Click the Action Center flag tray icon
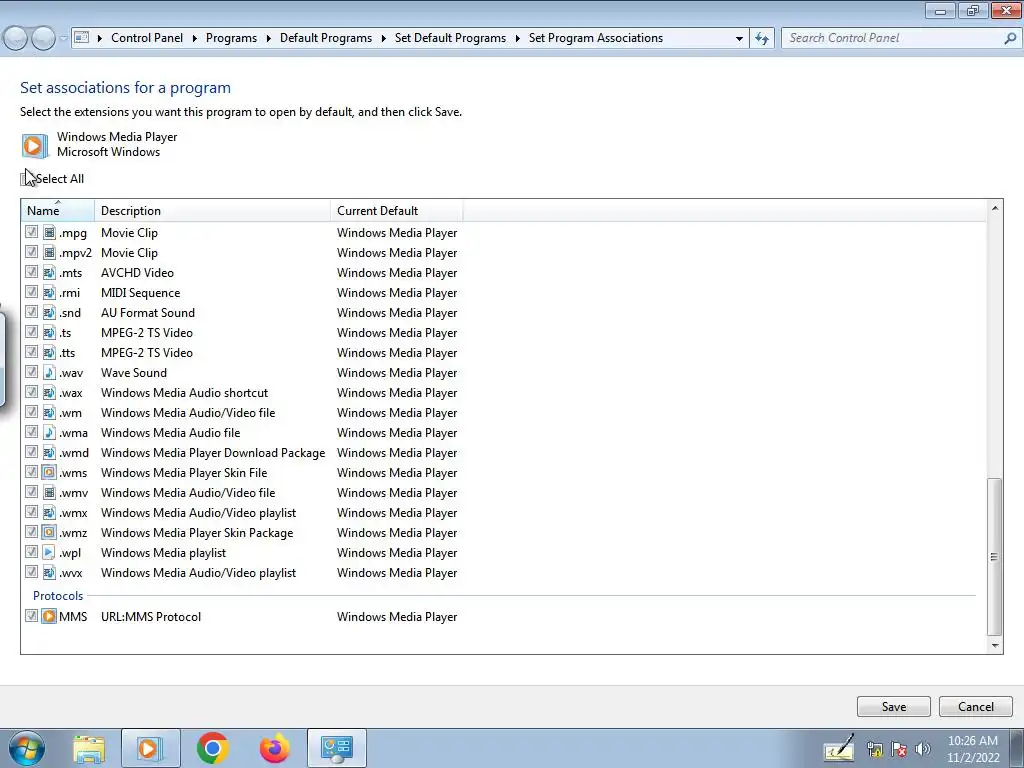Viewport: 1024px width, 768px height. pyautogui.click(x=899, y=749)
